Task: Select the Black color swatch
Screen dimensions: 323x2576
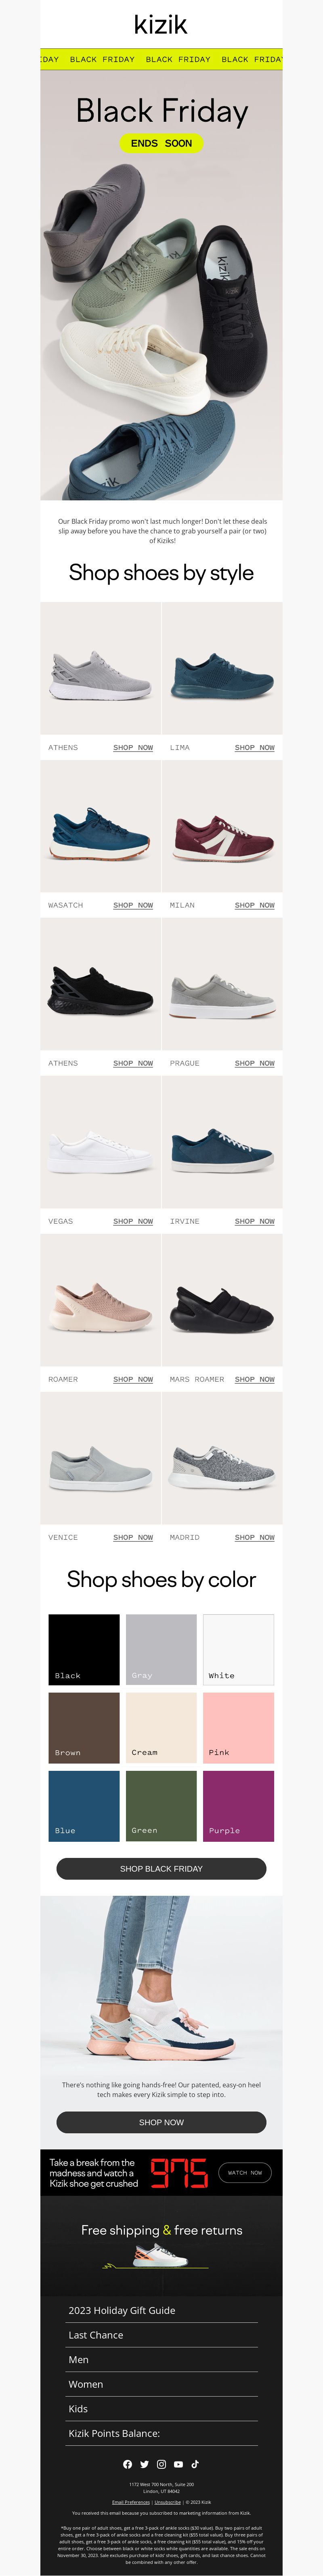Action: pos(84,1649)
